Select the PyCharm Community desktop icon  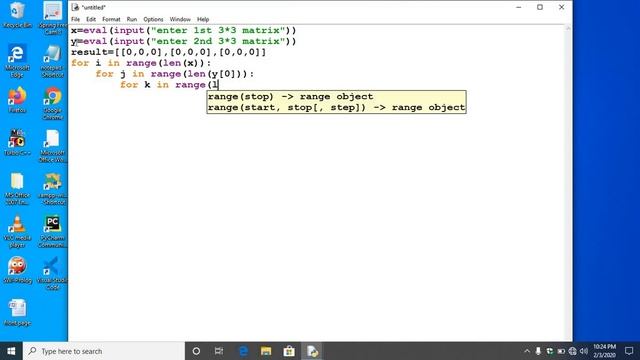tap(52, 231)
